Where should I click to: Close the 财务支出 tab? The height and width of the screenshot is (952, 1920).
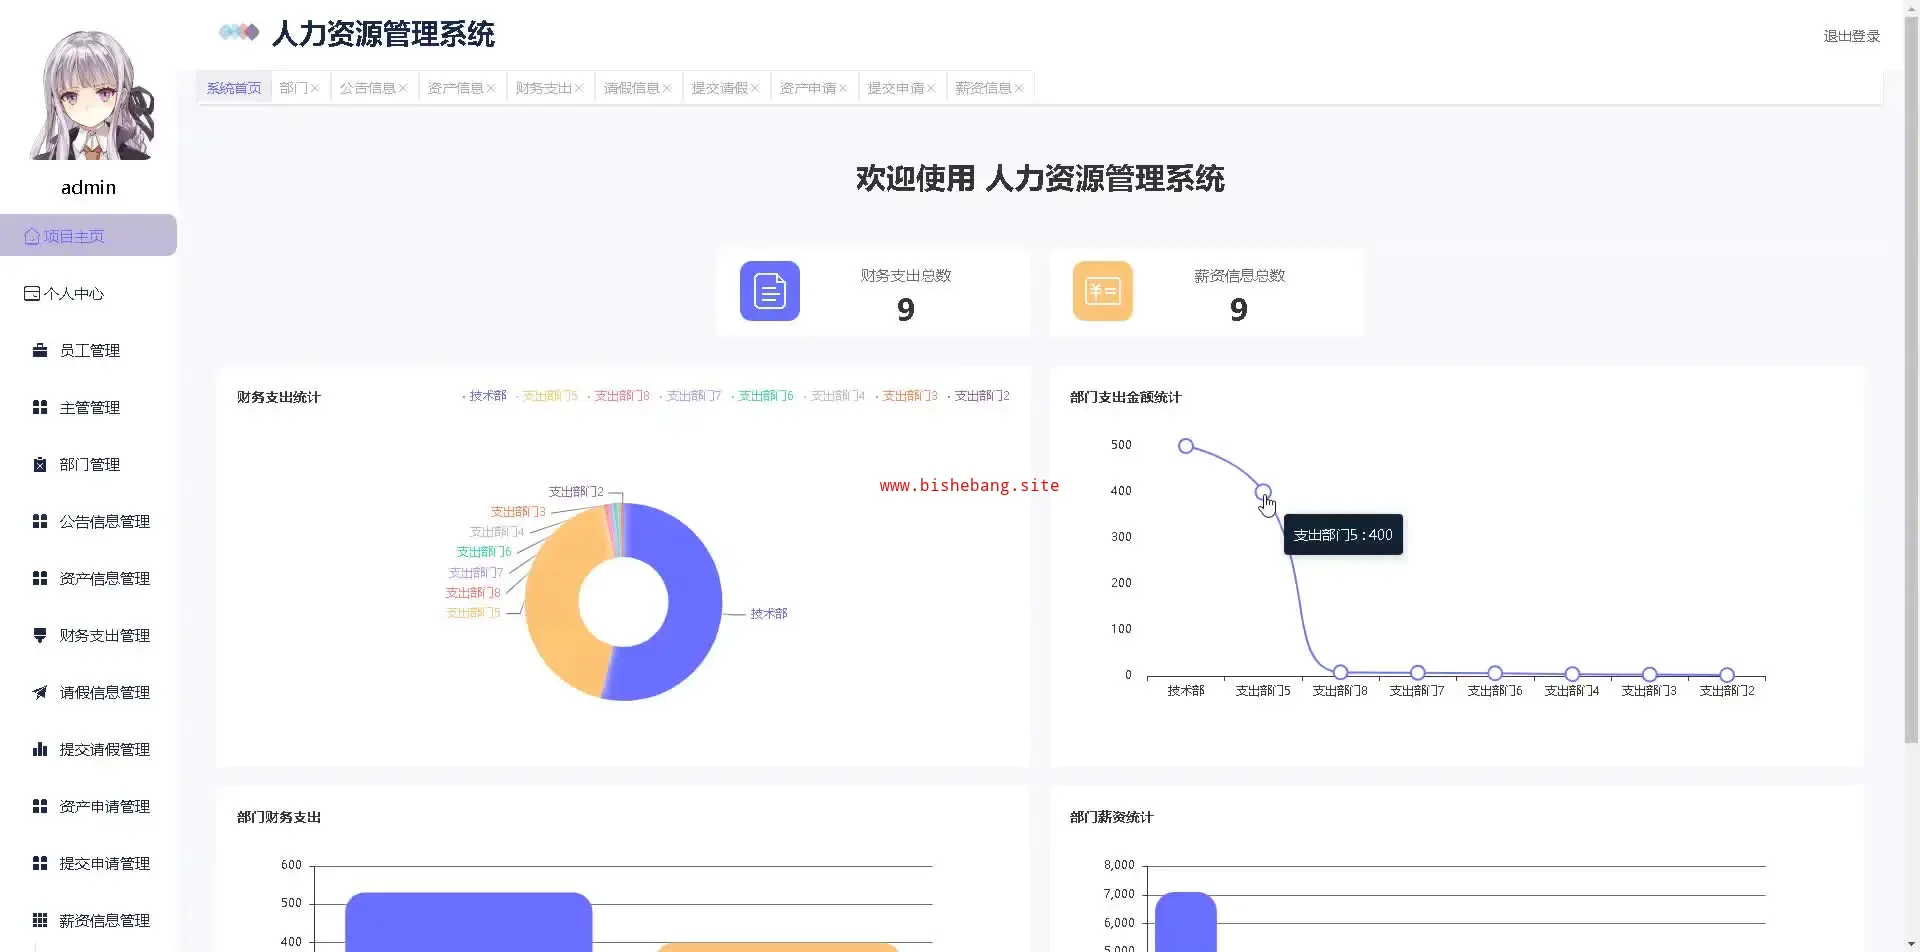(579, 89)
